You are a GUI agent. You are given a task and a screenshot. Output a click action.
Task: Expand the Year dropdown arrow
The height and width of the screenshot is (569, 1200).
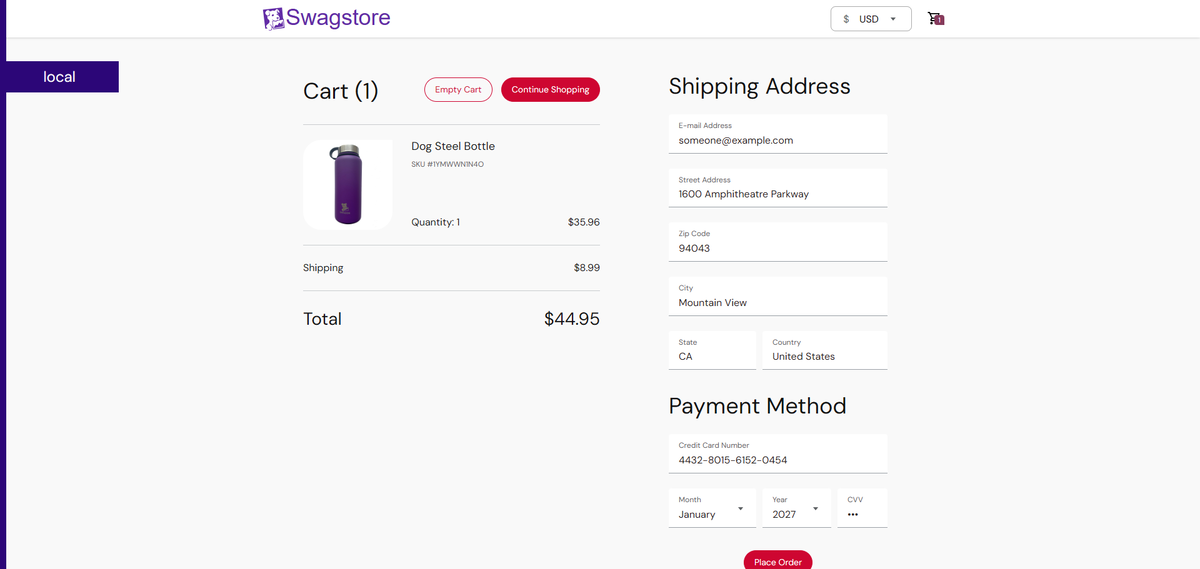(815, 509)
